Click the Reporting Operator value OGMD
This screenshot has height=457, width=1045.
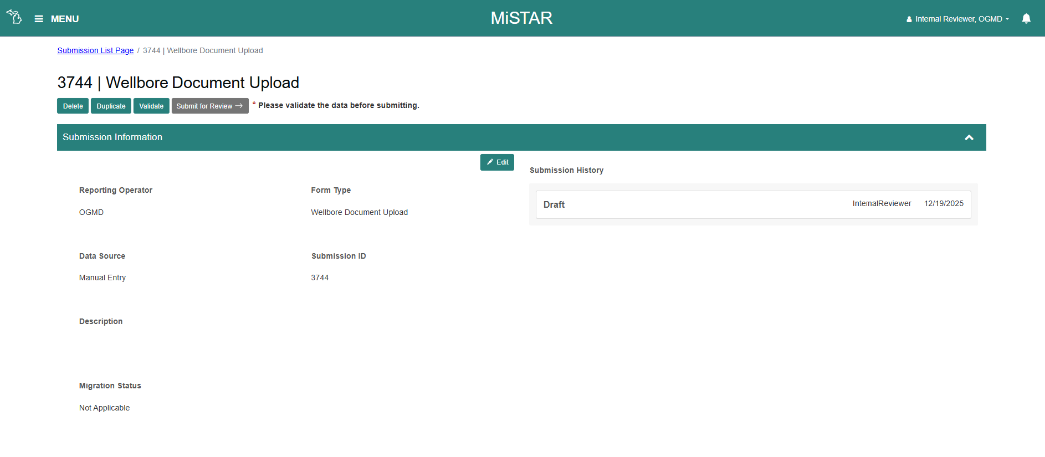(91, 213)
